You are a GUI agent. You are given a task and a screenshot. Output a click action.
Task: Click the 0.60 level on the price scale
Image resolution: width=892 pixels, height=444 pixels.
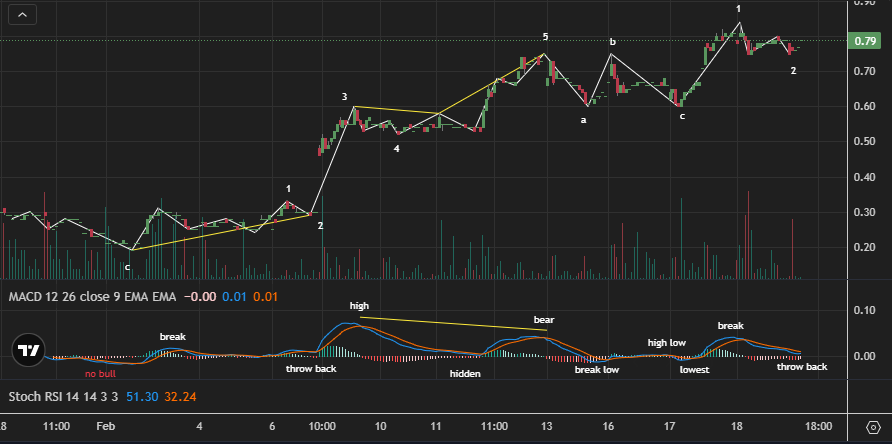864,106
